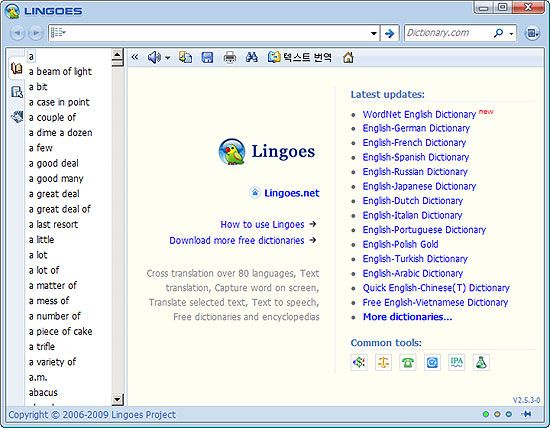Click the print icon
Screen dimensions: 550x428
[x=230, y=57]
